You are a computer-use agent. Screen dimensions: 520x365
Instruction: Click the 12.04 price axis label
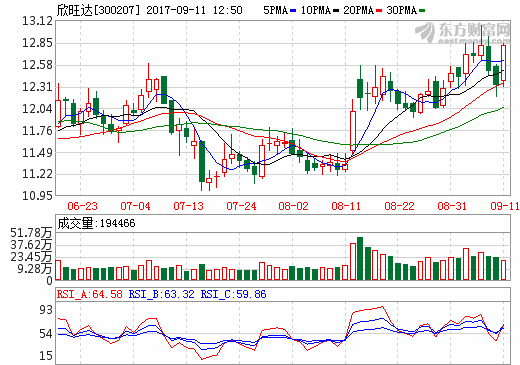37,109
